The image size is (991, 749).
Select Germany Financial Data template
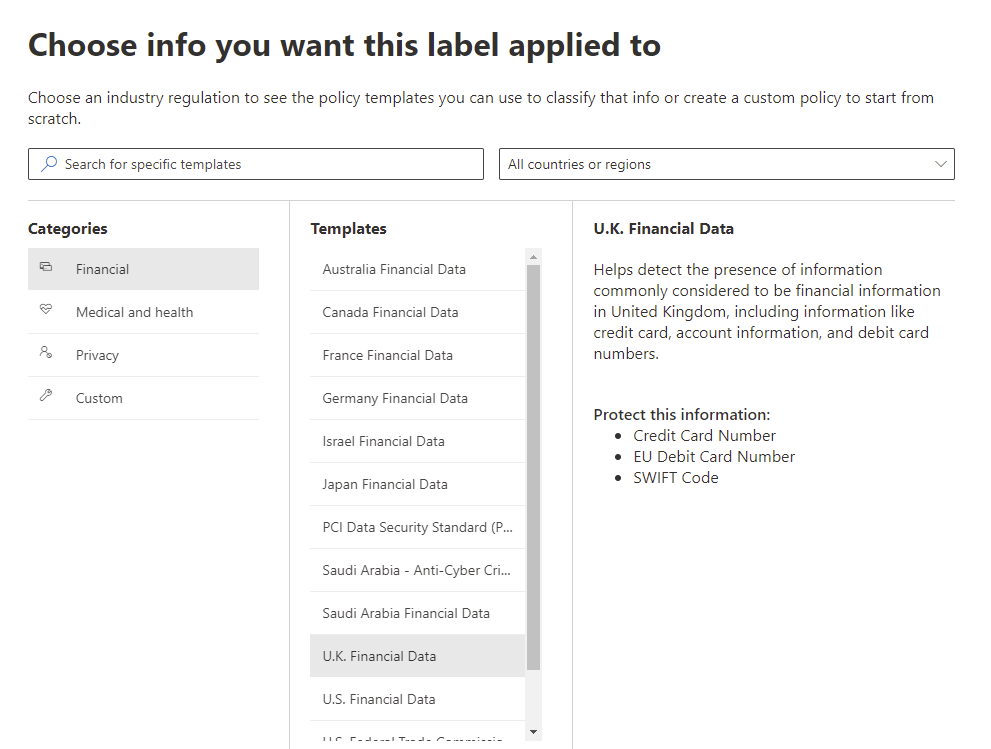395,398
